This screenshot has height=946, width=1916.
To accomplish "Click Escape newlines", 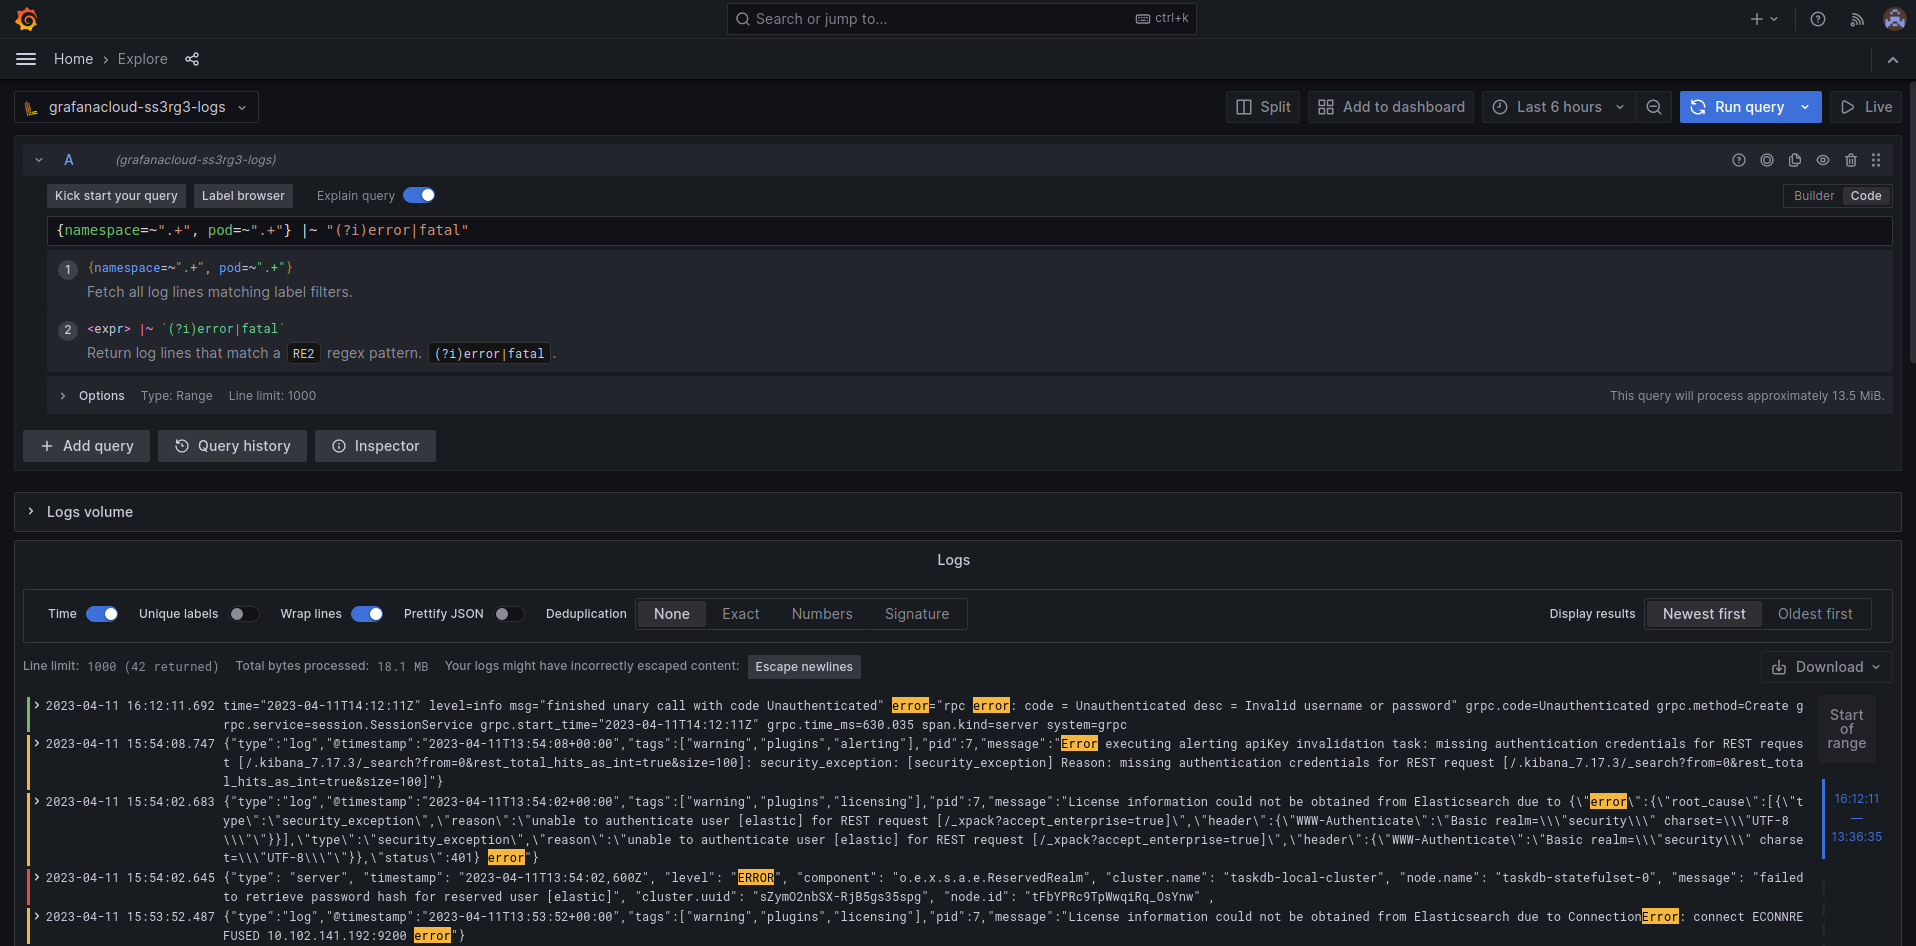I will click(x=804, y=667).
